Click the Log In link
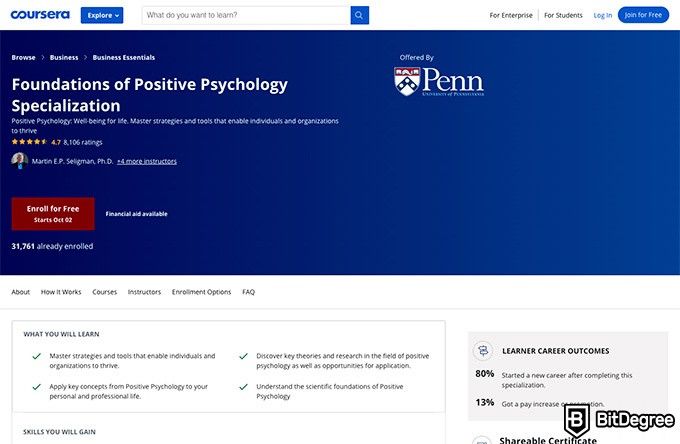 click(x=602, y=15)
